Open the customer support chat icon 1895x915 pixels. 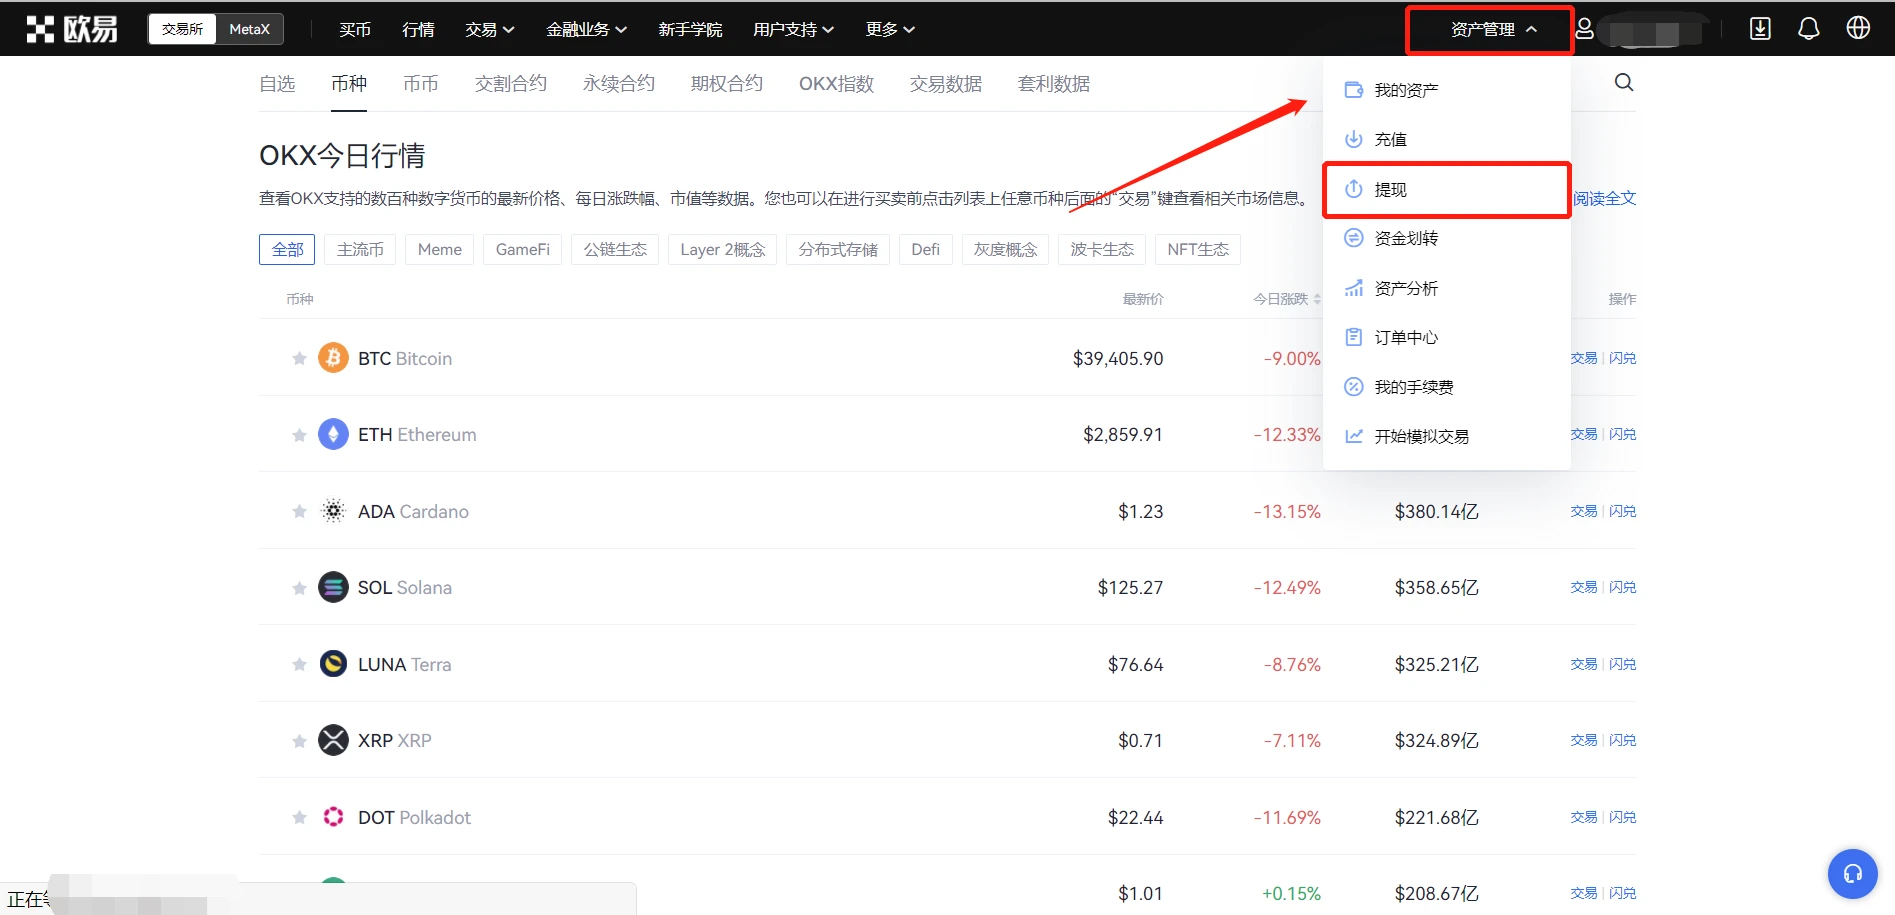[1852, 873]
